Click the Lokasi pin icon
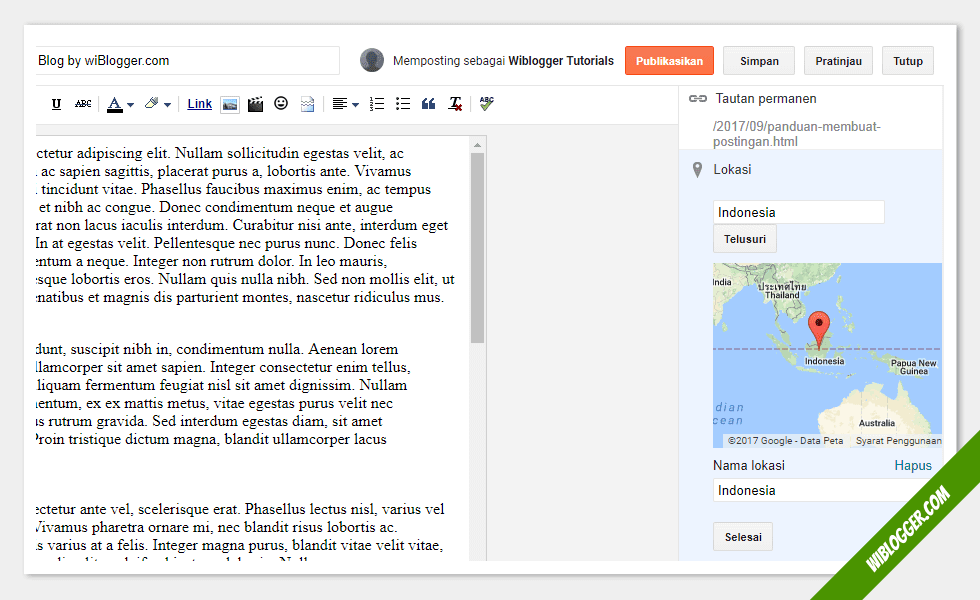980x600 pixels. (x=698, y=170)
